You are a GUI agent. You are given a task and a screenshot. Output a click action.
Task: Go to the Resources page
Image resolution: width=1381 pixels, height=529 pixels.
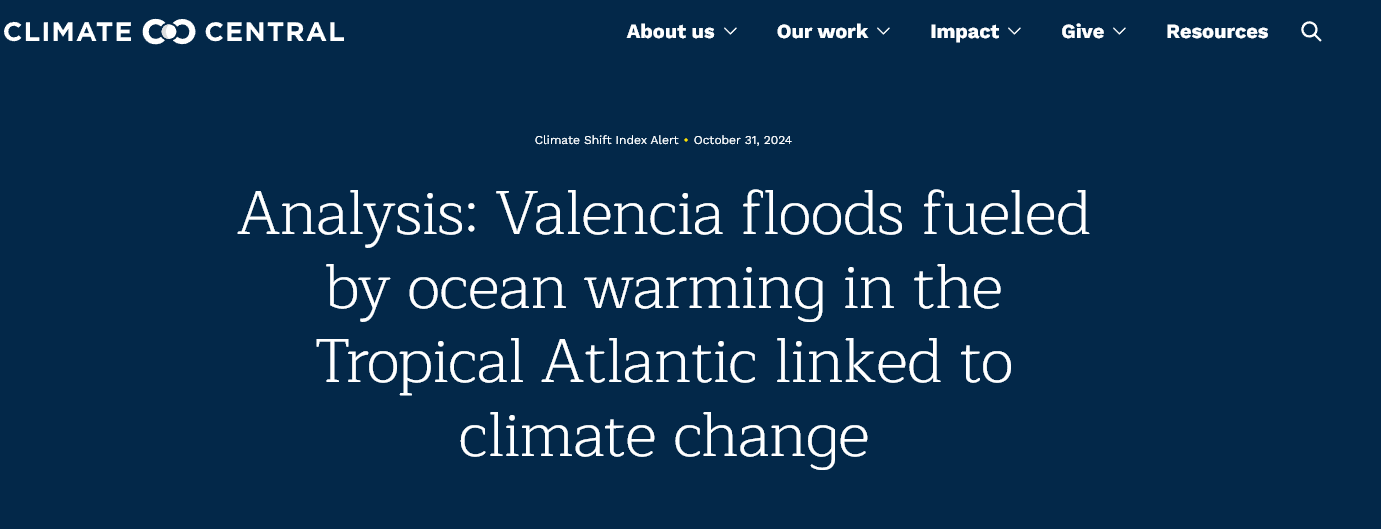tap(1216, 32)
